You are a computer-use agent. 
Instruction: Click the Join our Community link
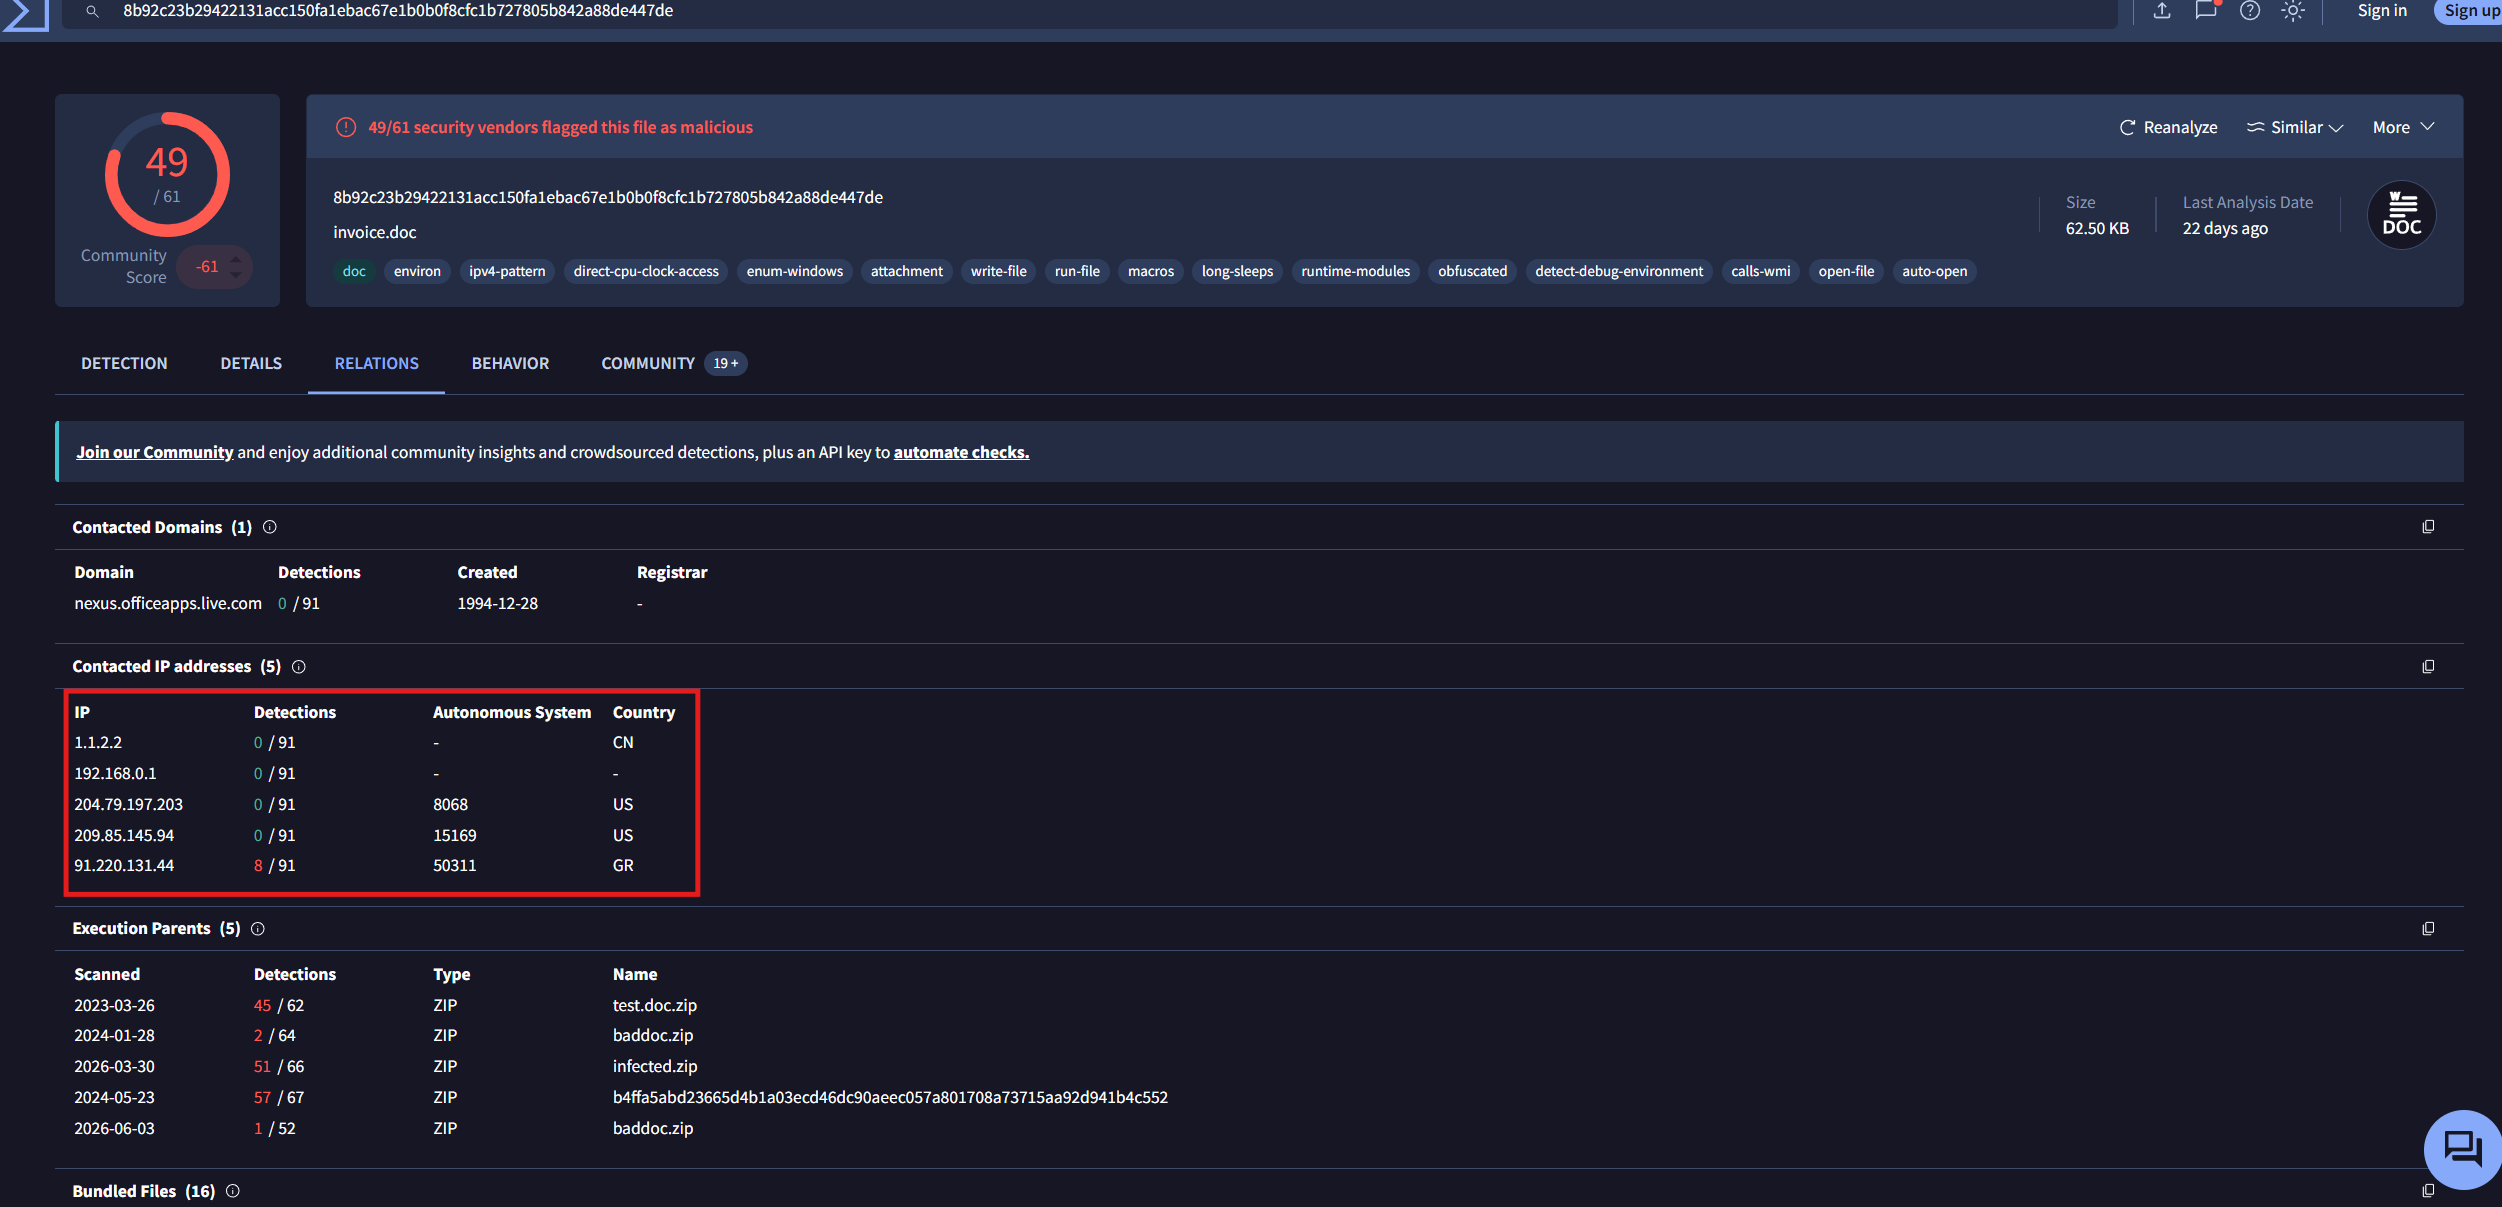155,452
